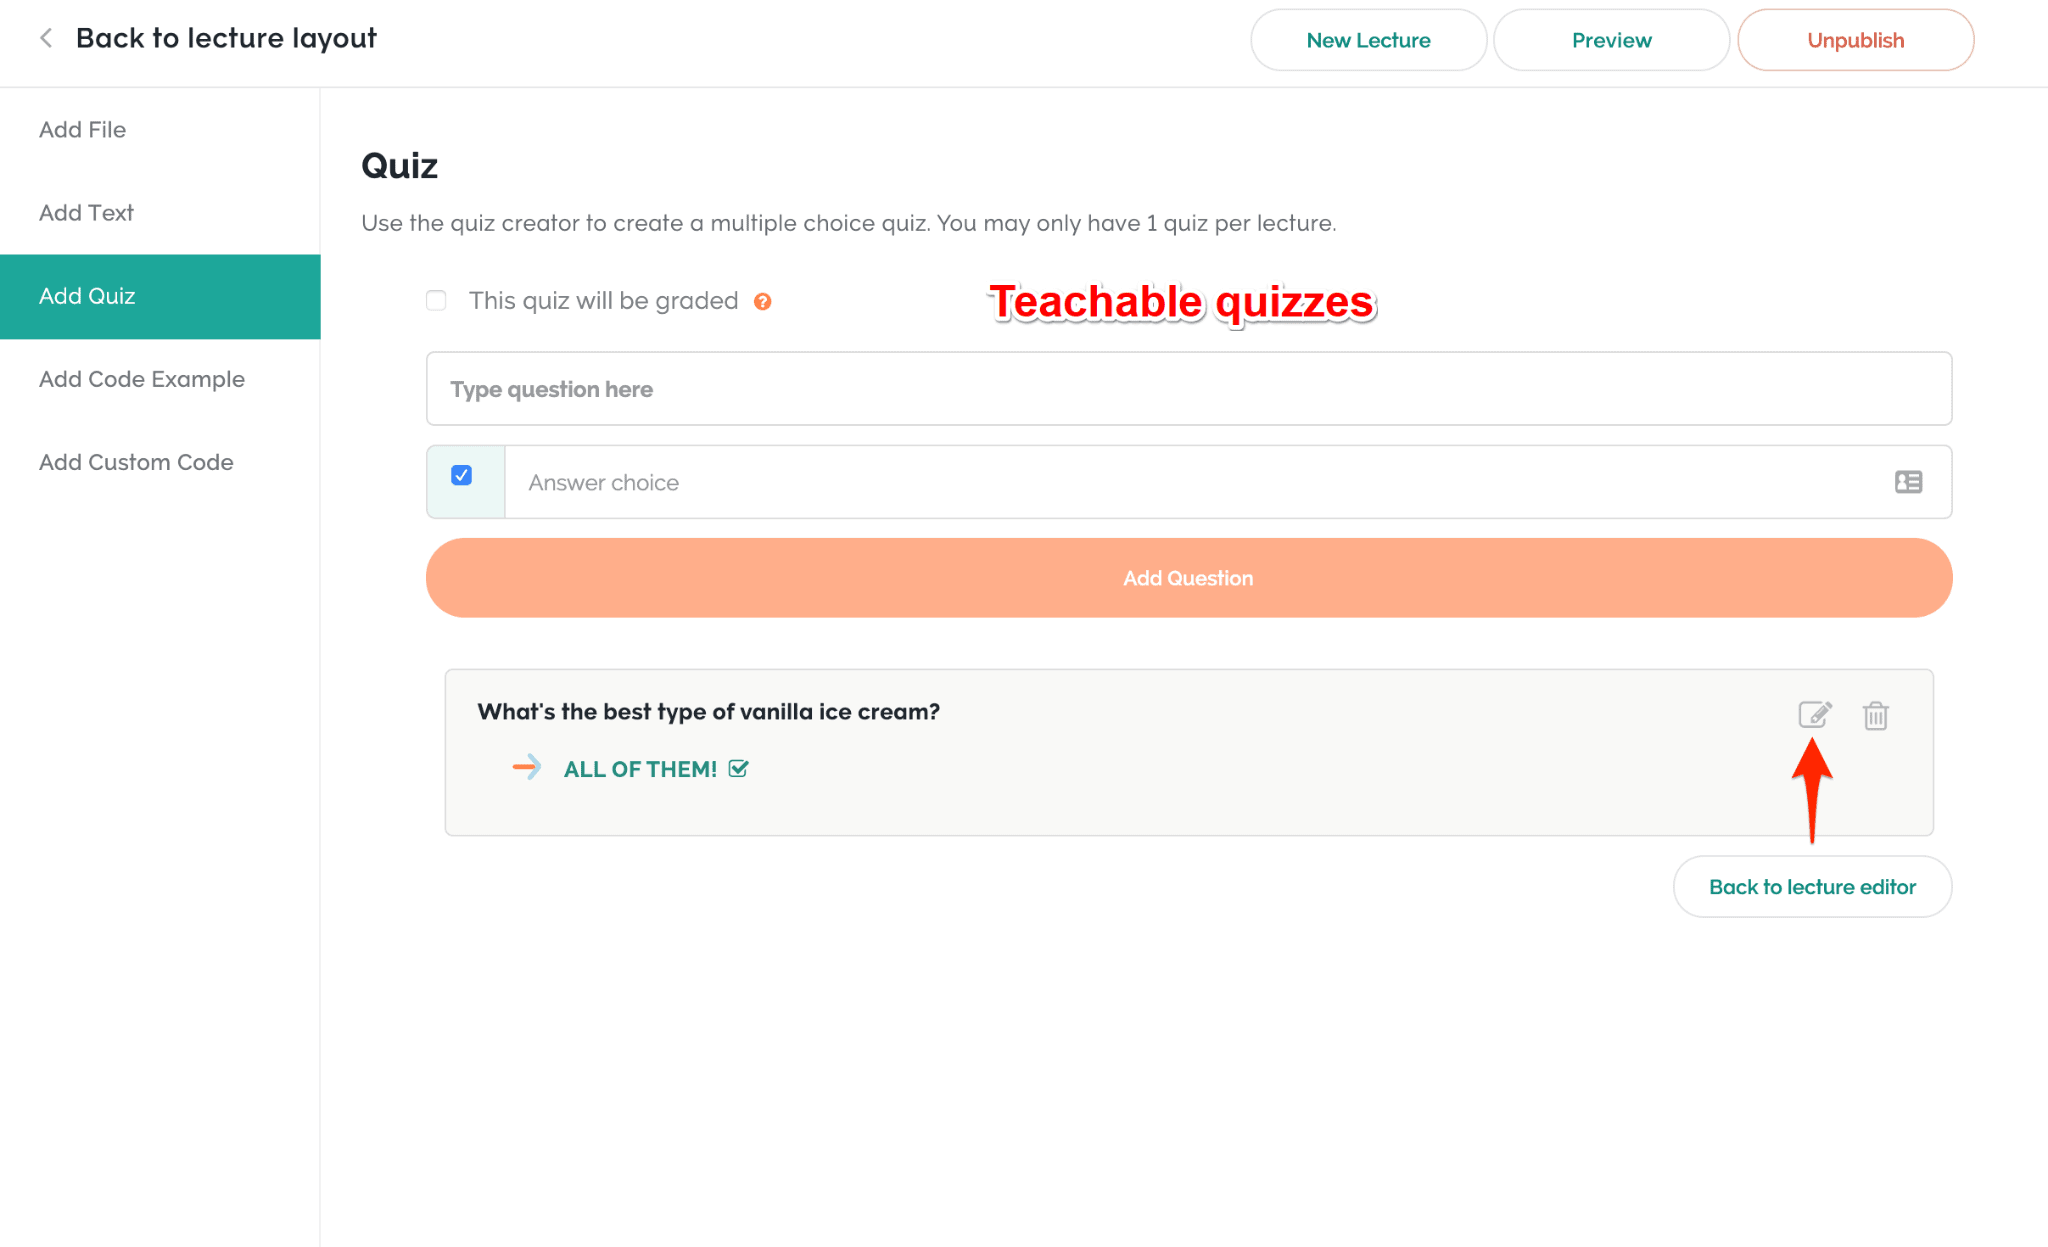This screenshot has height=1247, width=2048.
Task: Click the Type question here input field
Action: 1188,389
